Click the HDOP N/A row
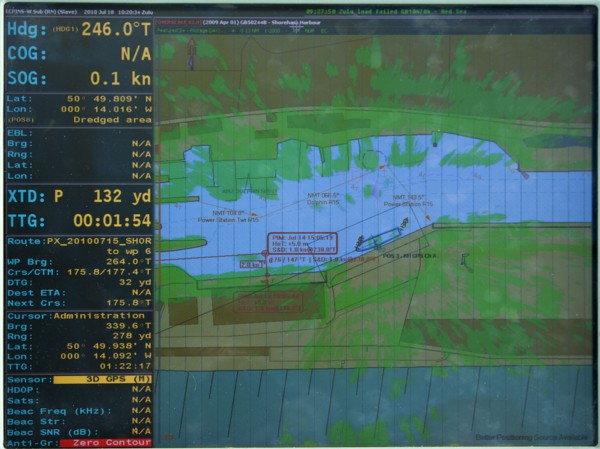The image size is (600, 449). coord(79,390)
